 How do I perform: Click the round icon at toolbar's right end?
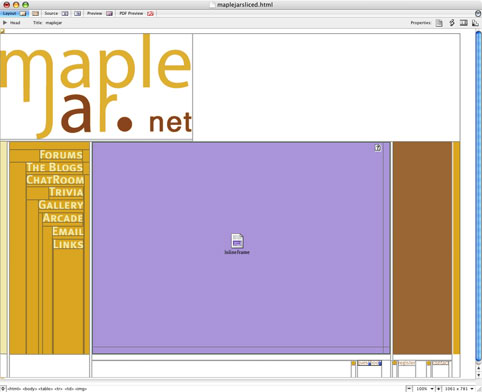click(478, 13)
